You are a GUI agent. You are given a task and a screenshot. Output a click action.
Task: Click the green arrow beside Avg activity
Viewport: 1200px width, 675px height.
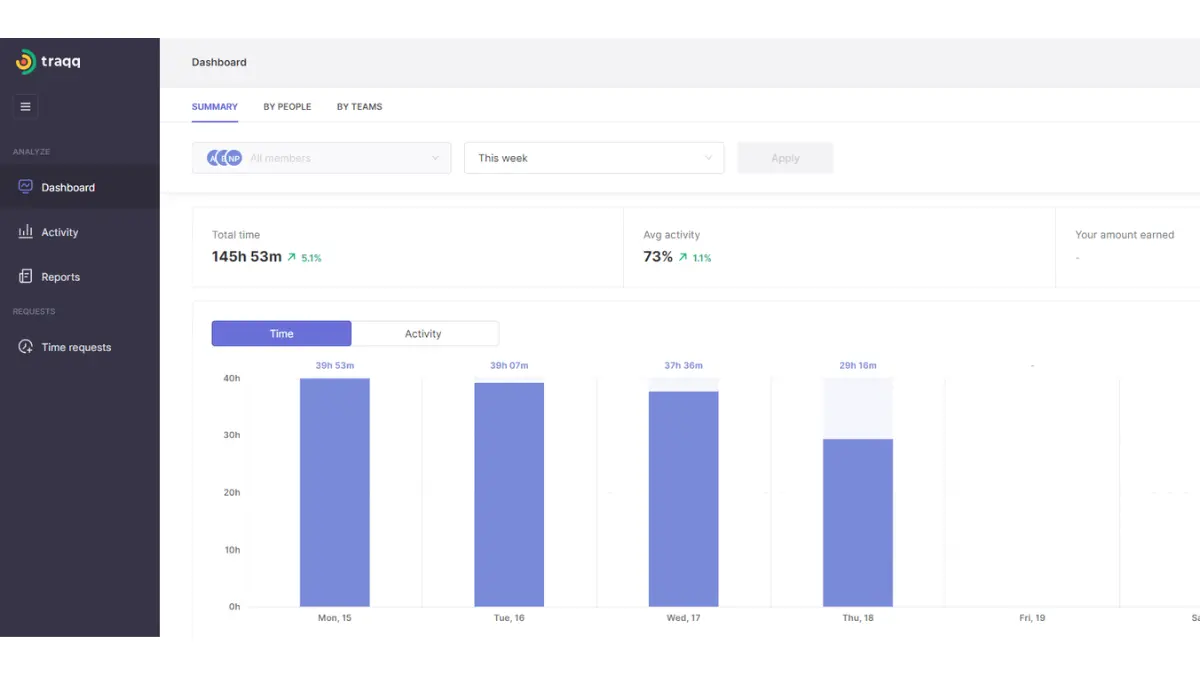(x=683, y=257)
